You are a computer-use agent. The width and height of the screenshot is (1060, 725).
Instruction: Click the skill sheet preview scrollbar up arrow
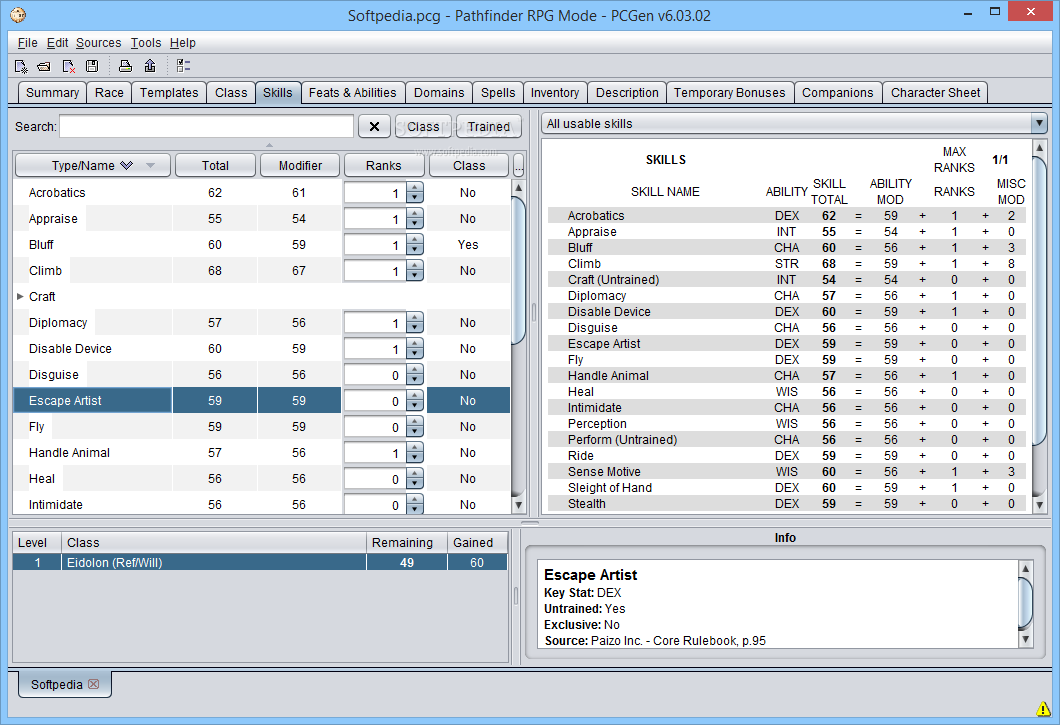[x=1040, y=147]
